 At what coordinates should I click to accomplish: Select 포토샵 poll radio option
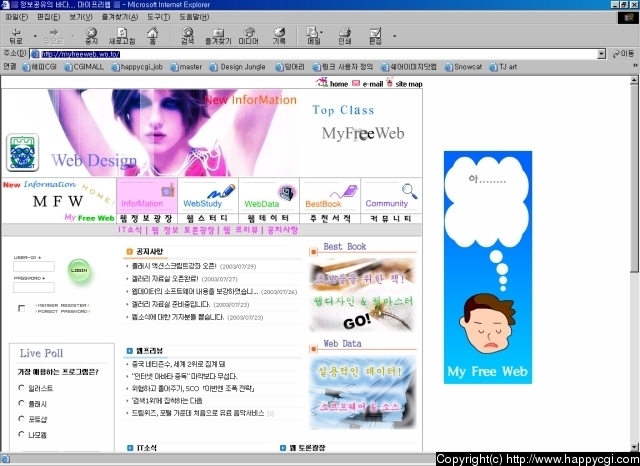(21, 419)
